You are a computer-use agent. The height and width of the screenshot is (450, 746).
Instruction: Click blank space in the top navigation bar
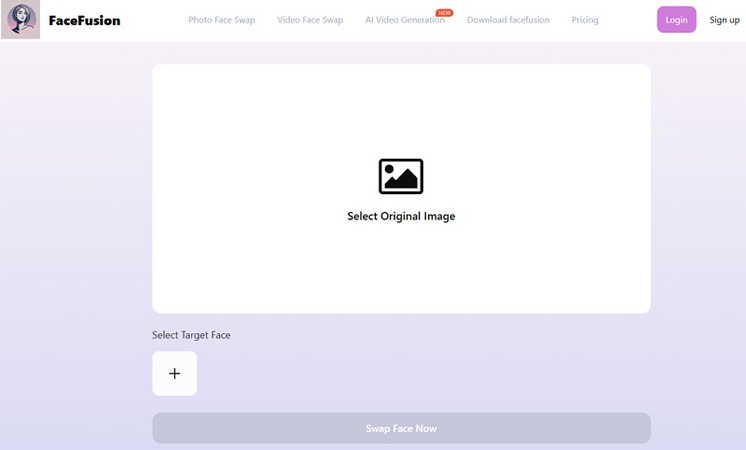point(150,20)
